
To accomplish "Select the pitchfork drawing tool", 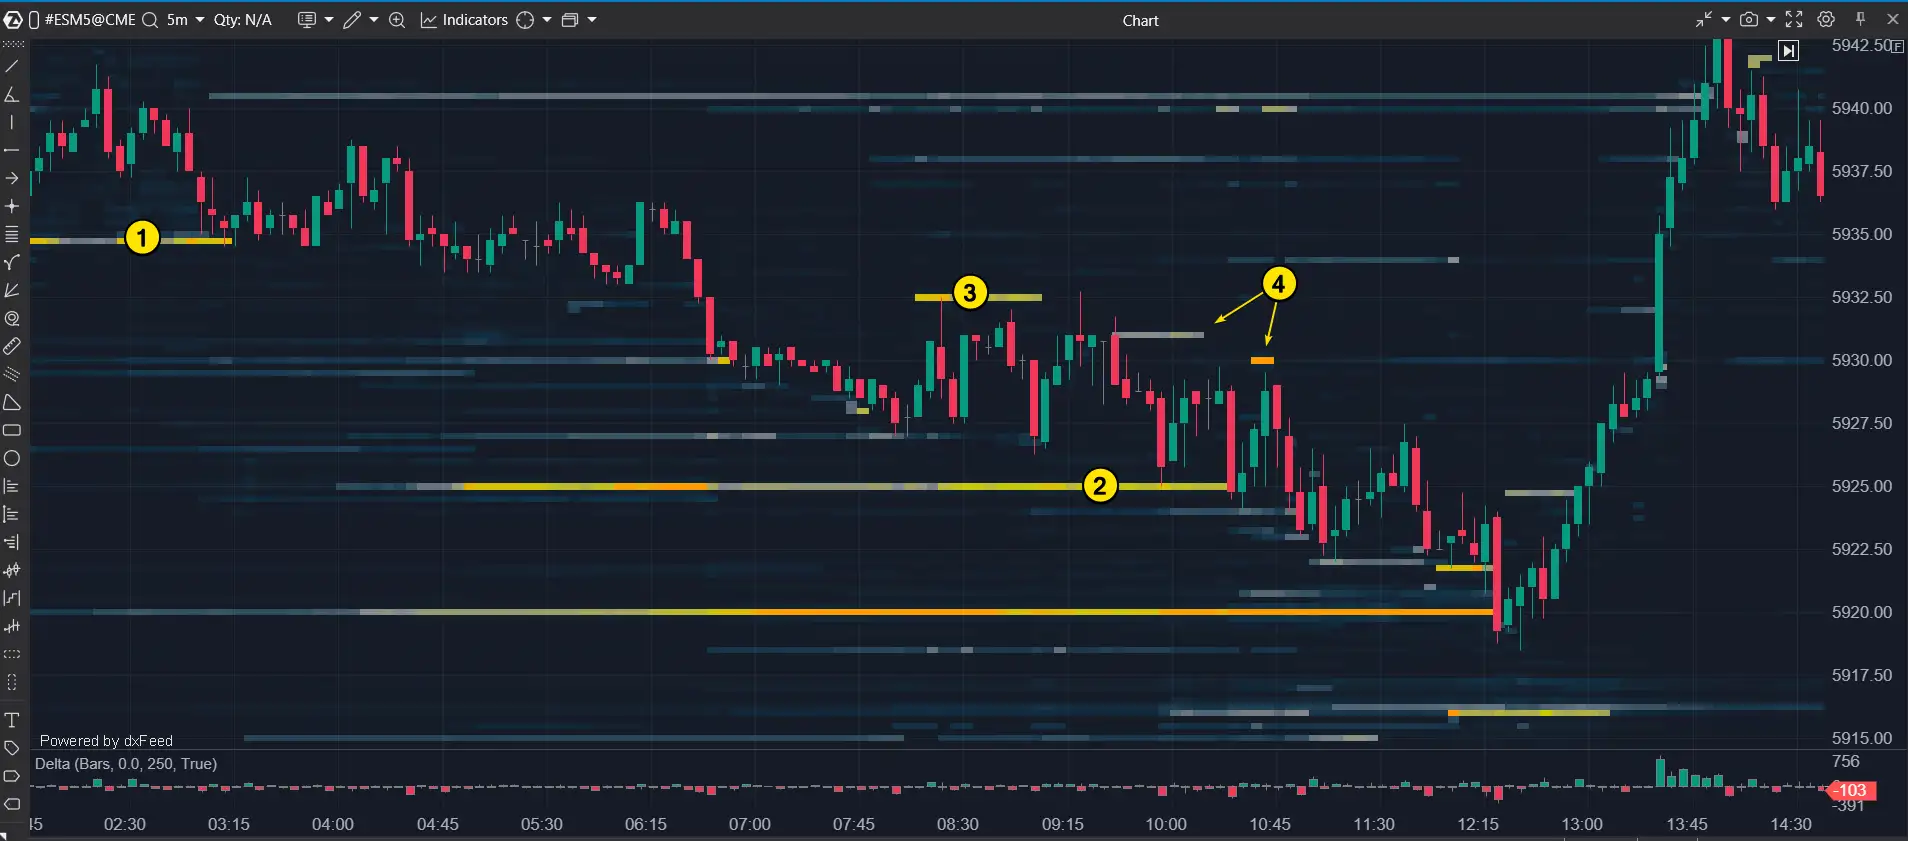I will click(x=12, y=262).
